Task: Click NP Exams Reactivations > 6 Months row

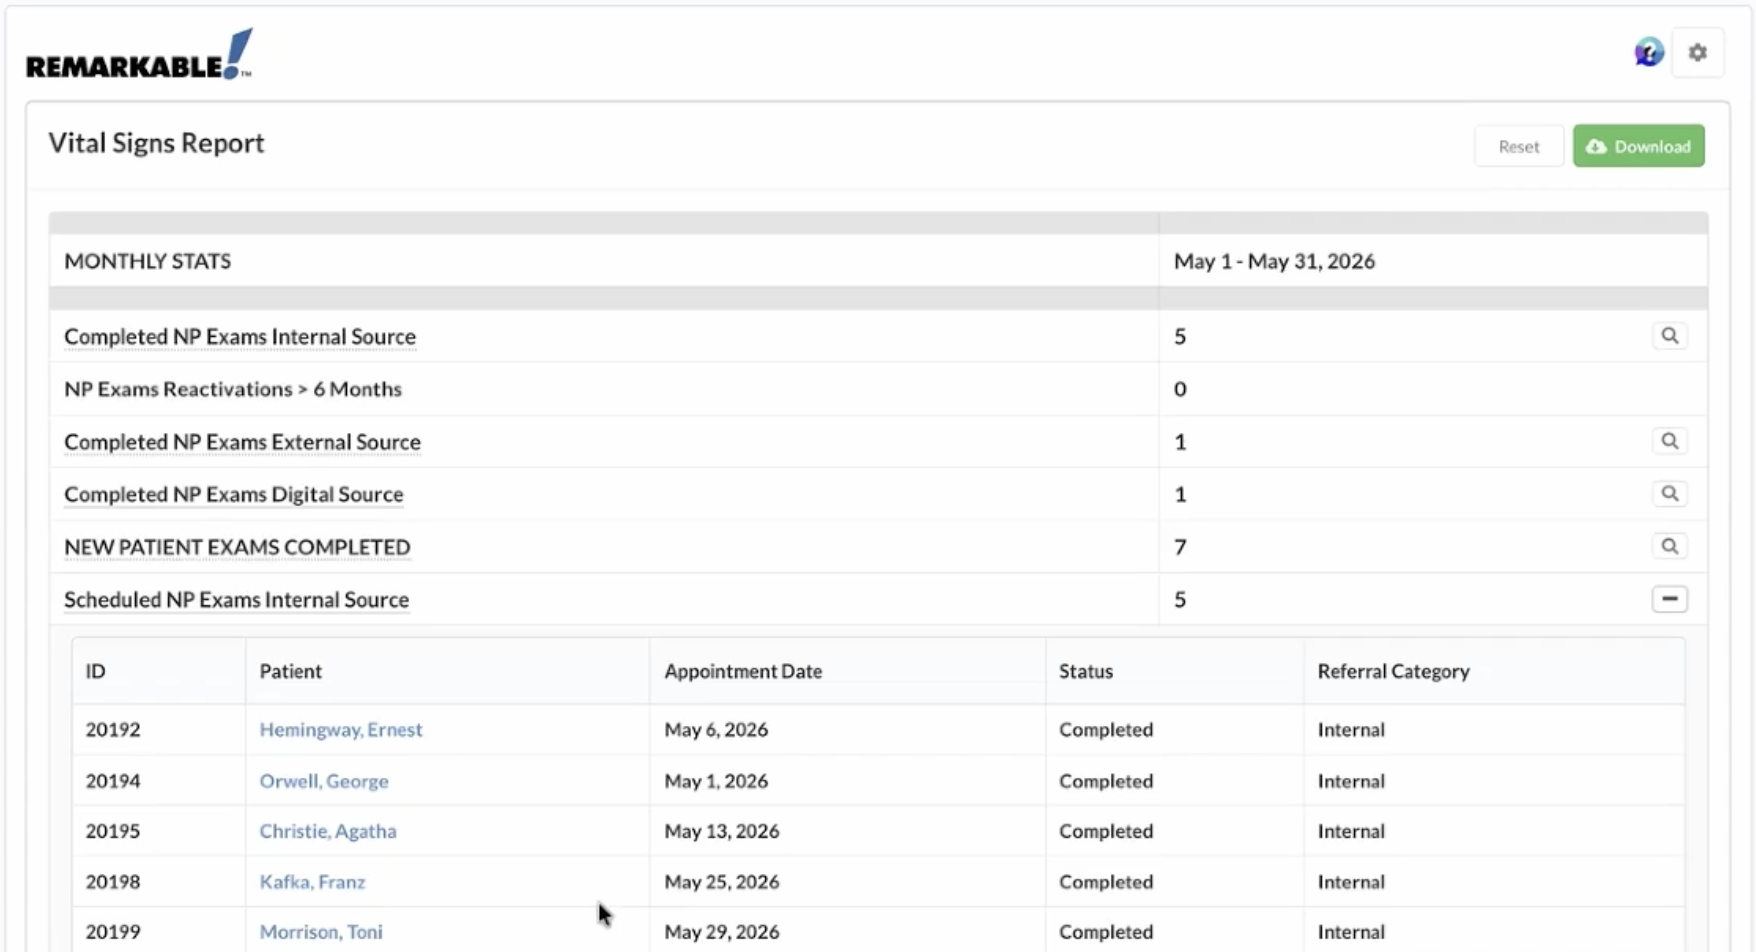Action: click(878, 389)
